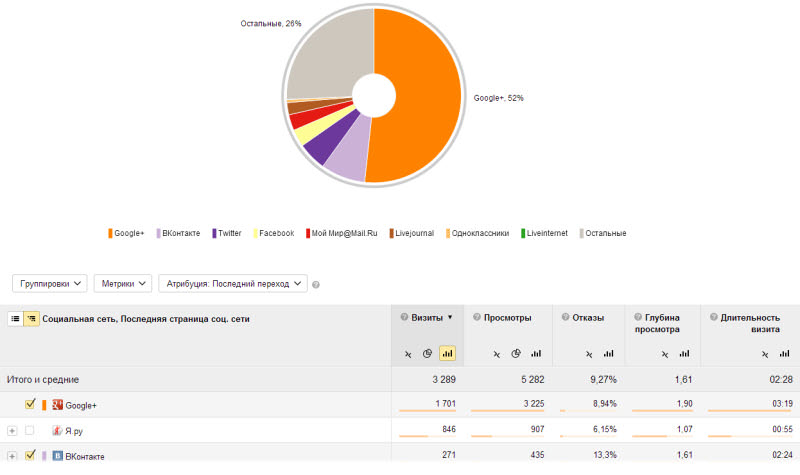Expand the ВКонтакте row

(x=12, y=456)
